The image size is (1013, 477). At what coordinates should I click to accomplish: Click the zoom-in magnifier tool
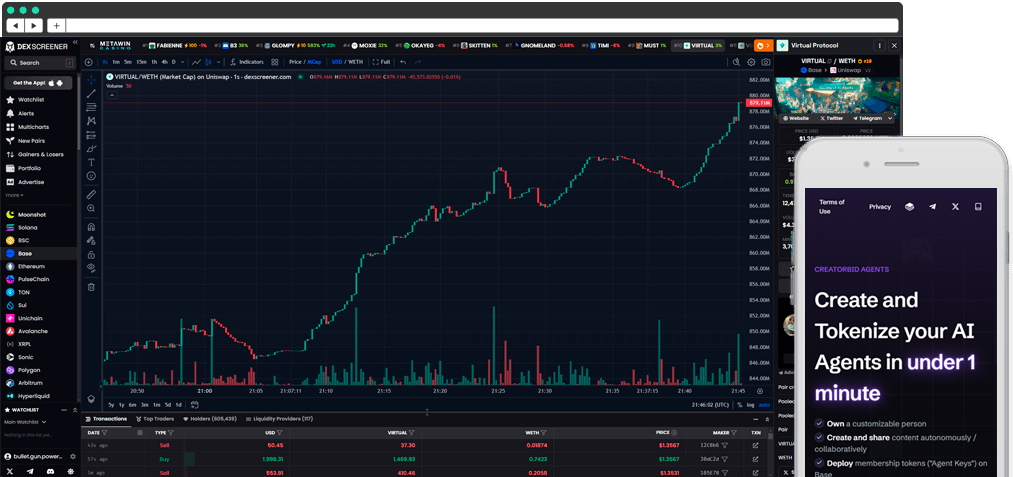pyautogui.click(x=91, y=208)
